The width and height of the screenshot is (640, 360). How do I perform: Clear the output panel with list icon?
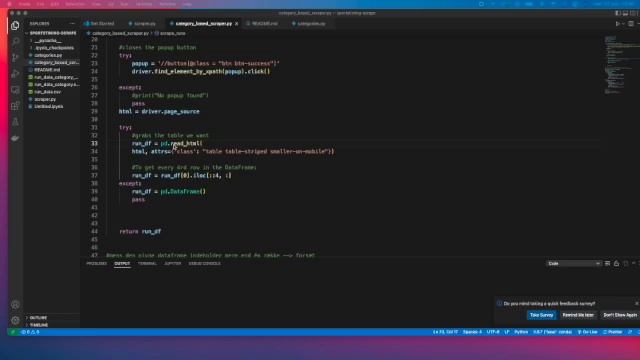607,264
